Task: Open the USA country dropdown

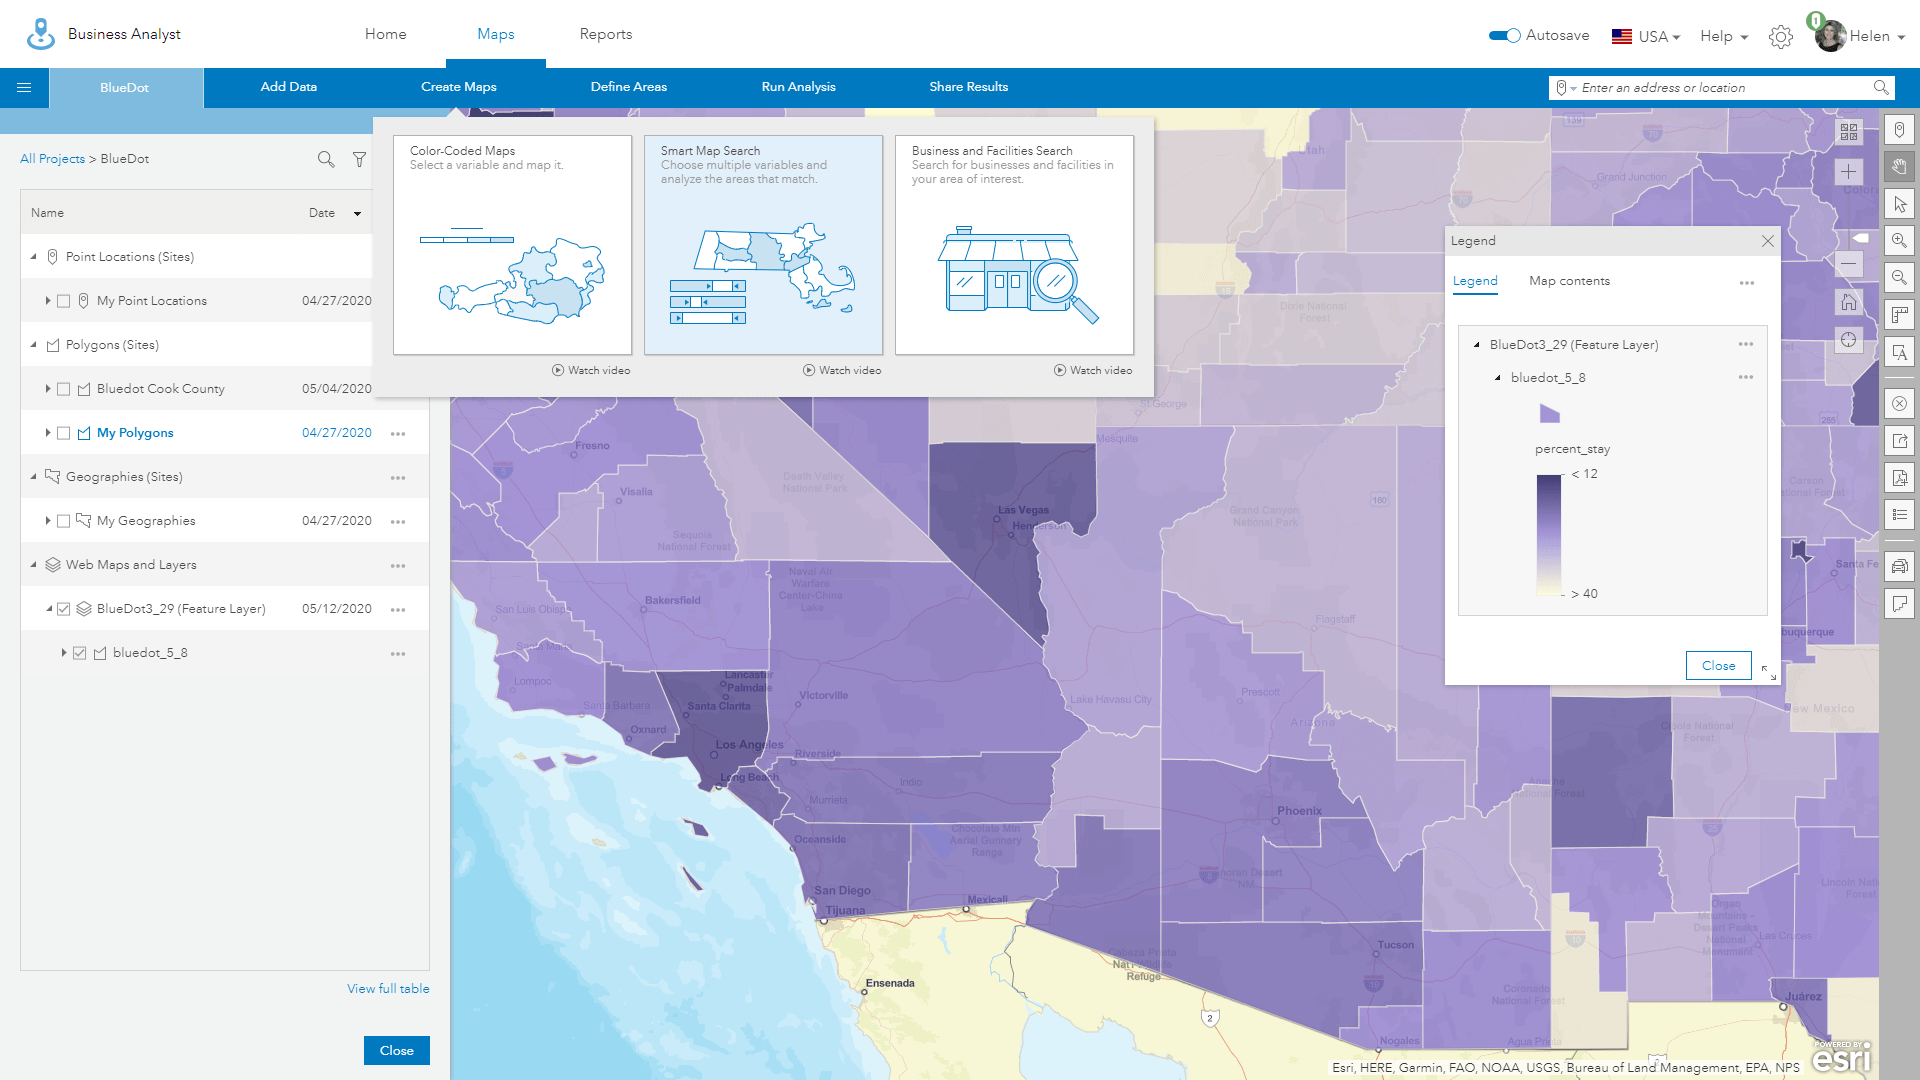Action: (1645, 37)
